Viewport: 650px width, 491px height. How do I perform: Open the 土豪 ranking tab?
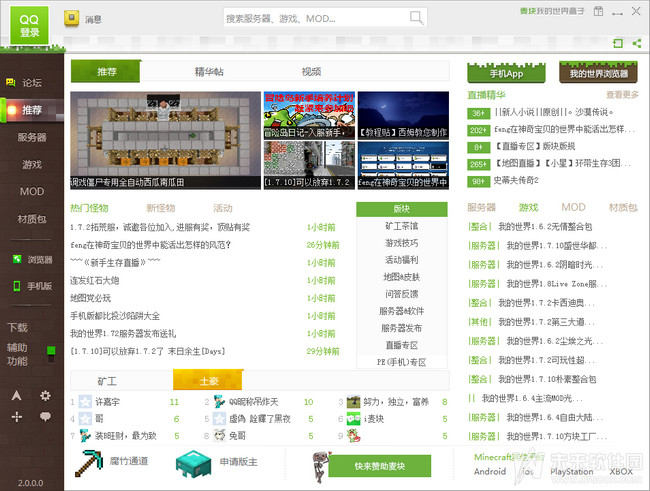pyautogui.click(x=208, y=381)
